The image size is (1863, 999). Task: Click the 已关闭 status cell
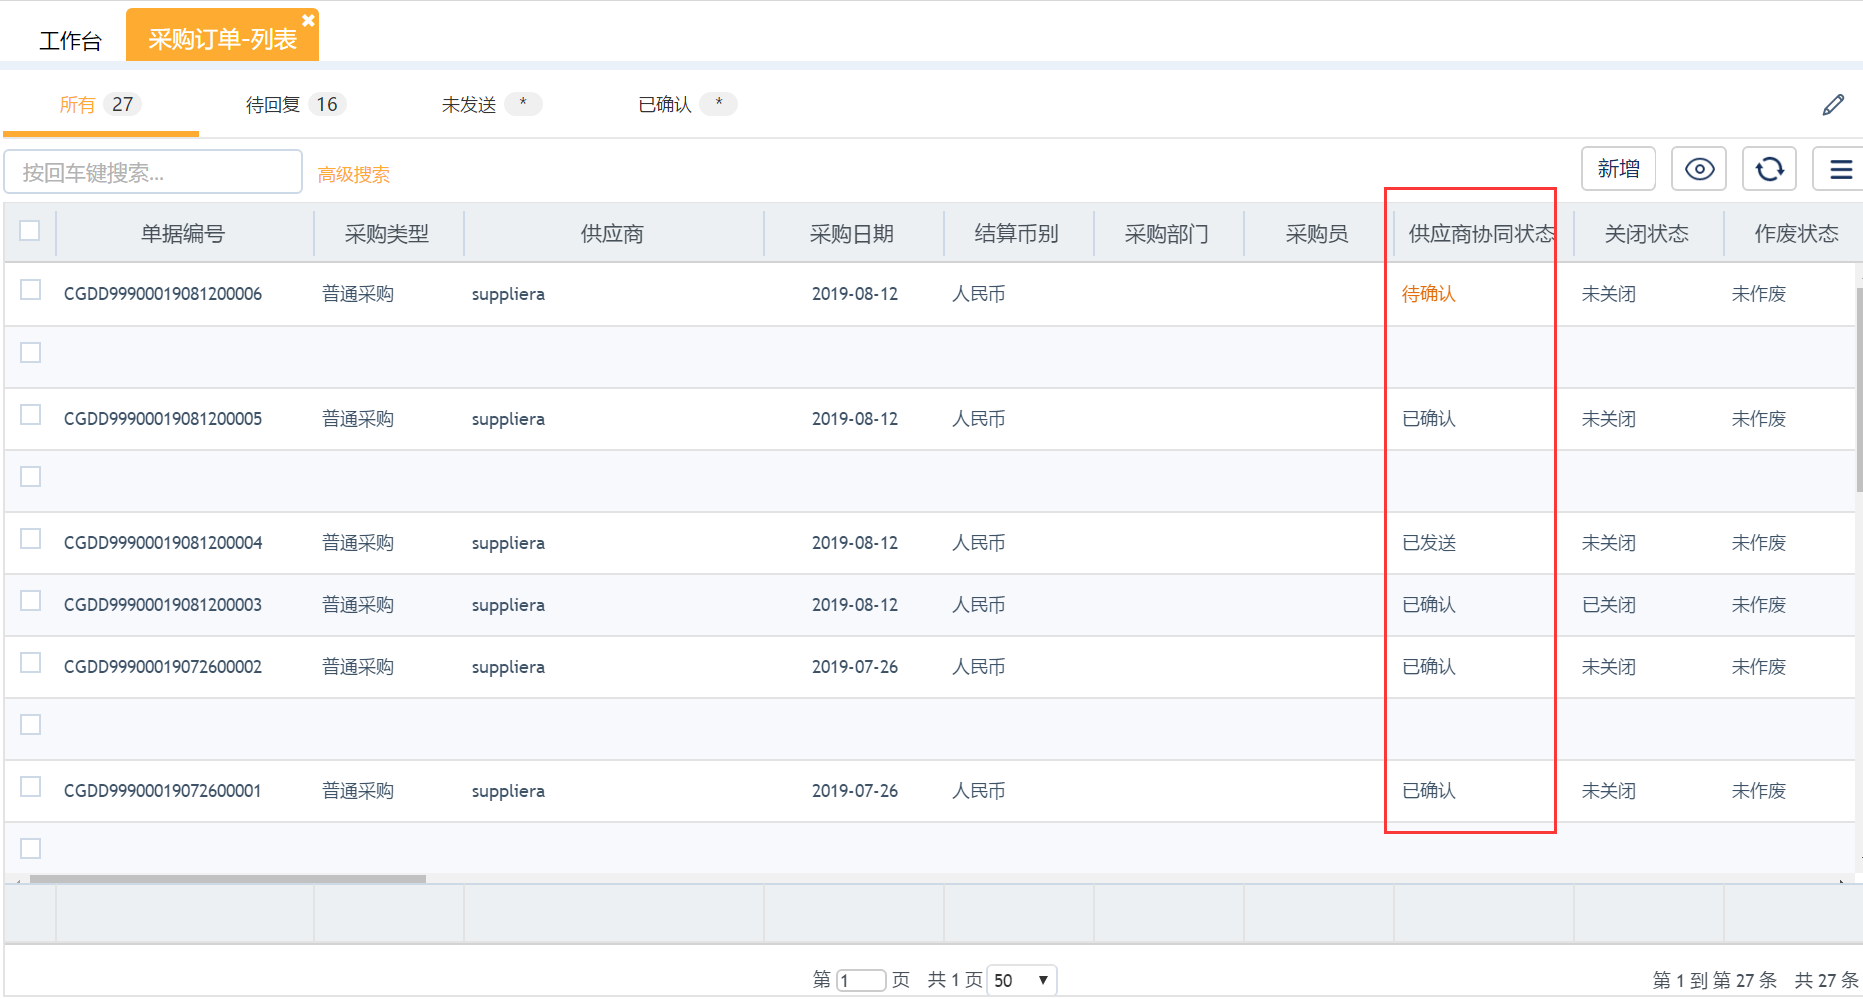[1609, 605]
